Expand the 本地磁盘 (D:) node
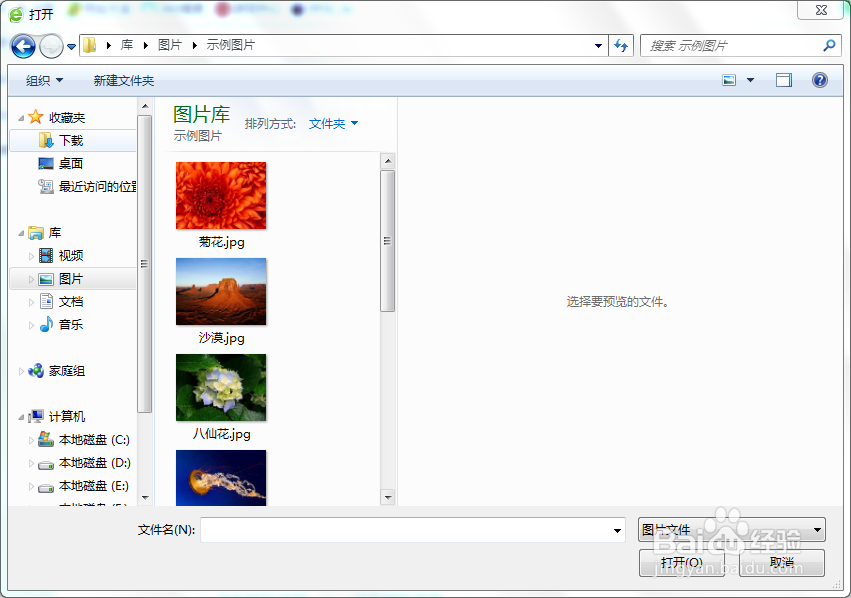 point(31,463)
